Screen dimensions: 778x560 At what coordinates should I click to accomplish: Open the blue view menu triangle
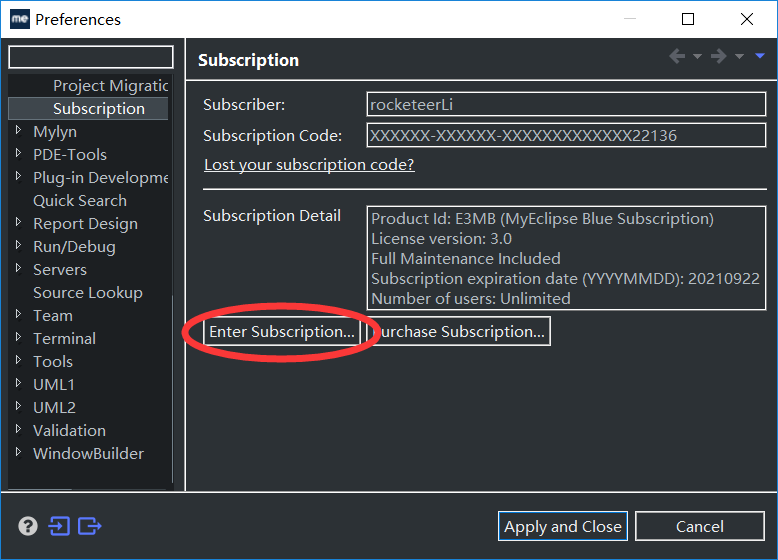(x=760, y=56)
